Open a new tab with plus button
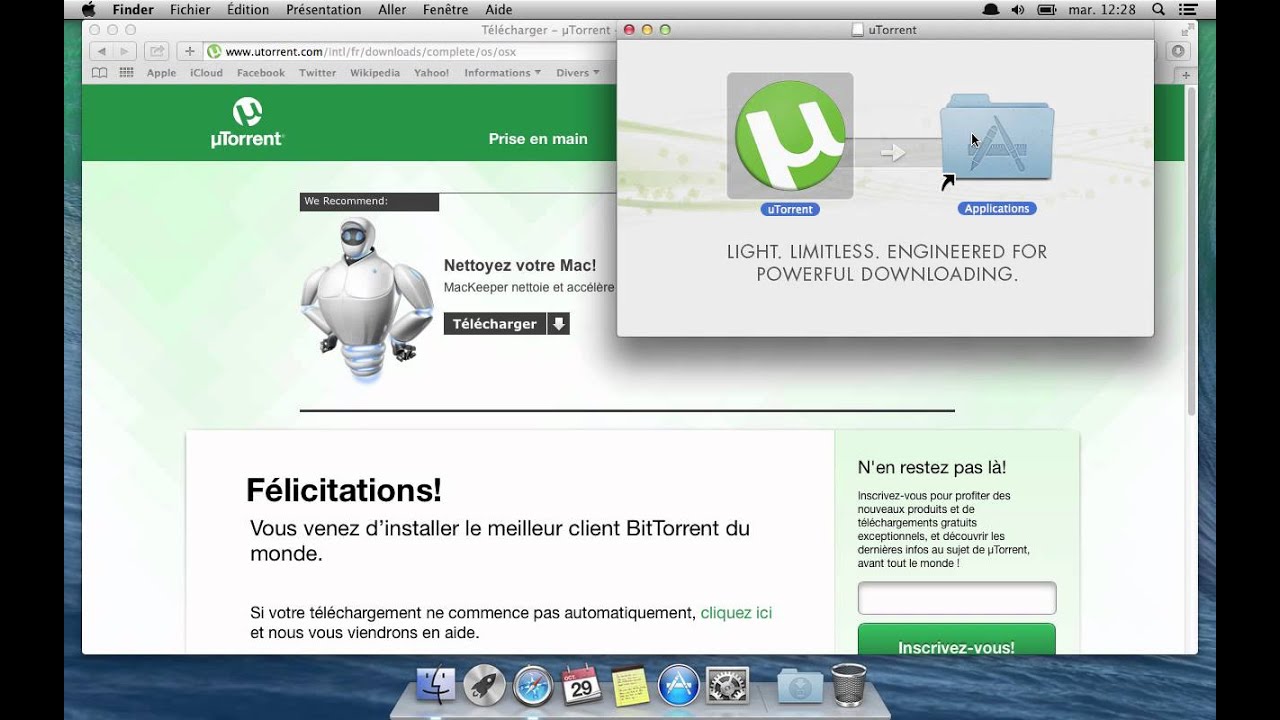 tap(1186, 75)
